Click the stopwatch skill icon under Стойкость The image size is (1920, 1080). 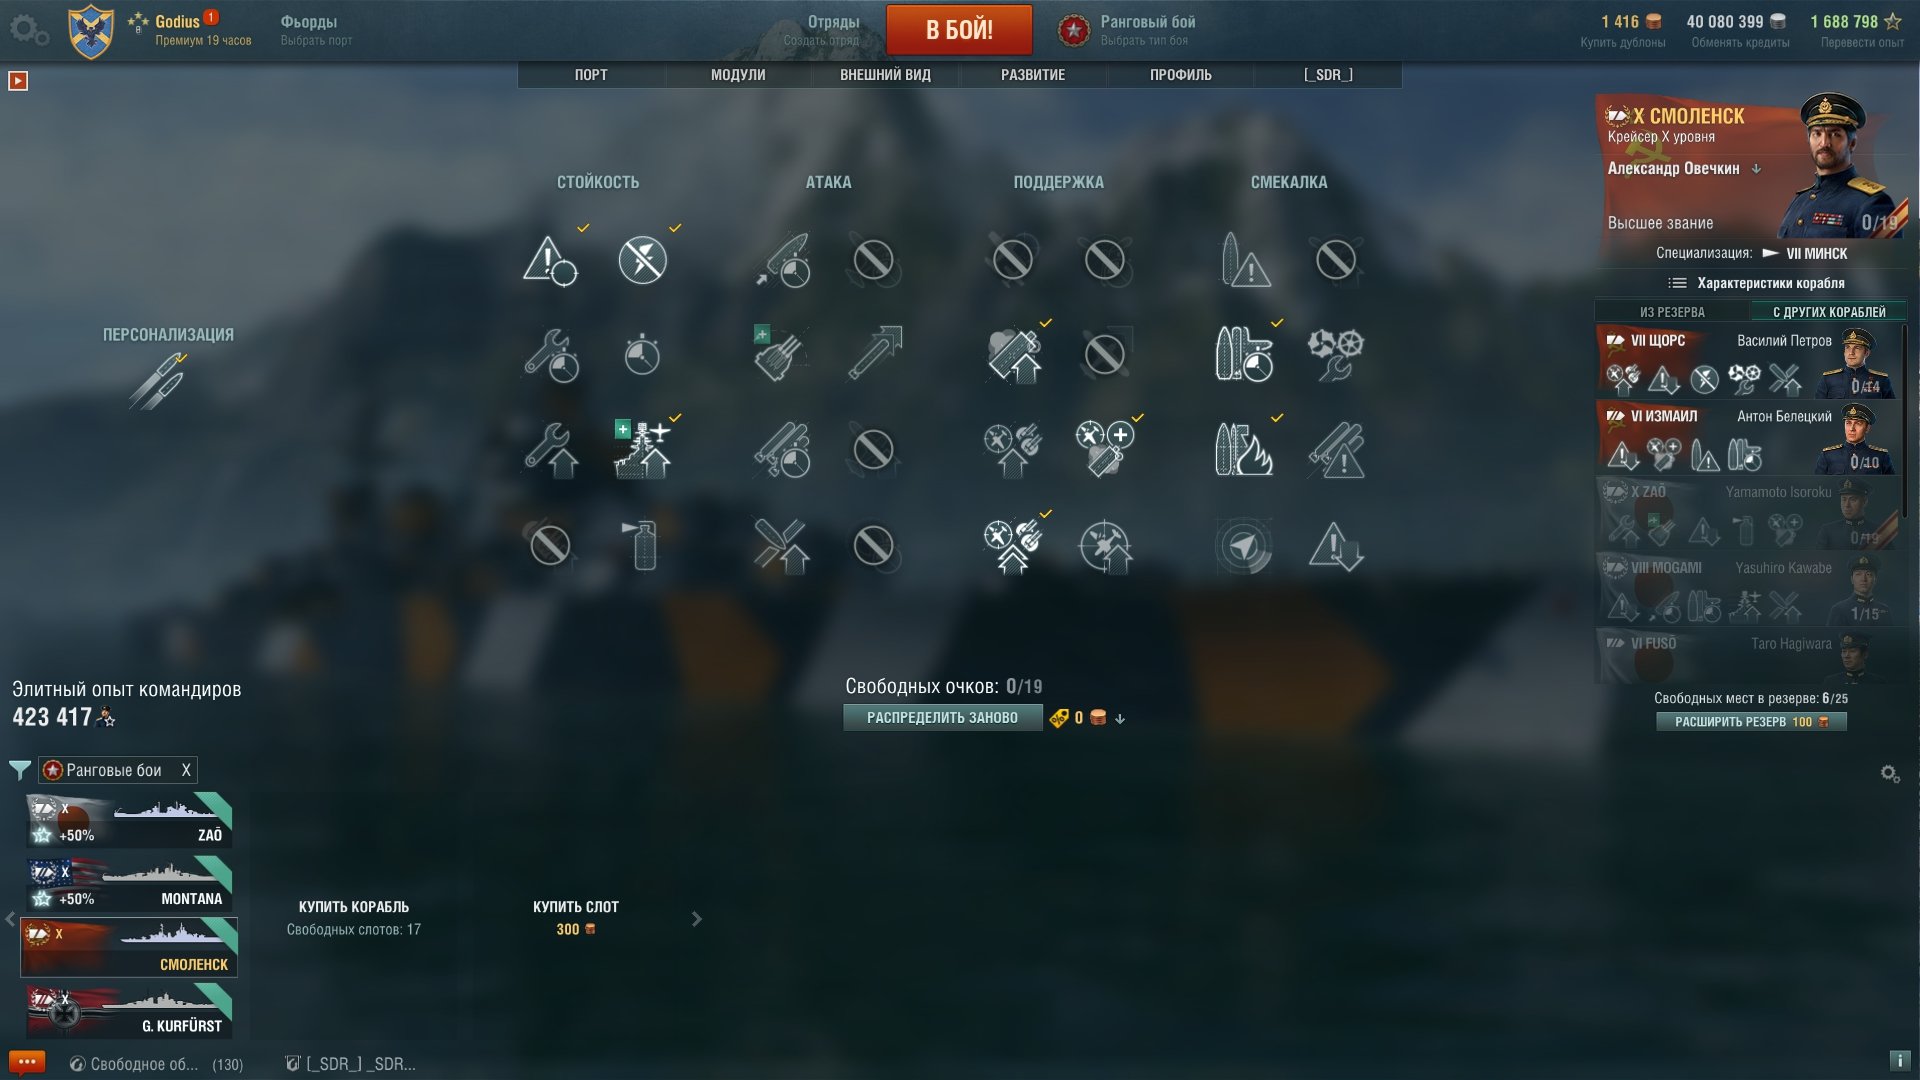click(642, 354)
